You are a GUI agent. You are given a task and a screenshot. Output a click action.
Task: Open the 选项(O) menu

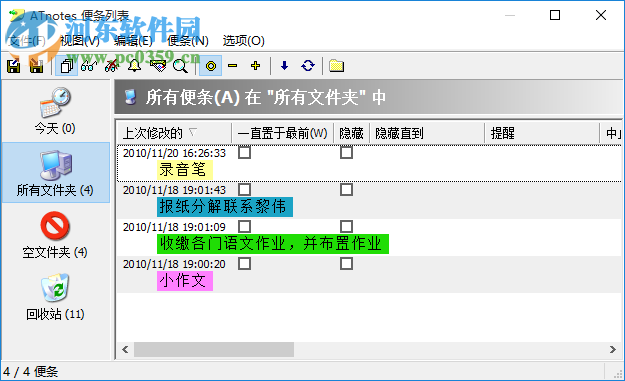click(x=244, y=41)
